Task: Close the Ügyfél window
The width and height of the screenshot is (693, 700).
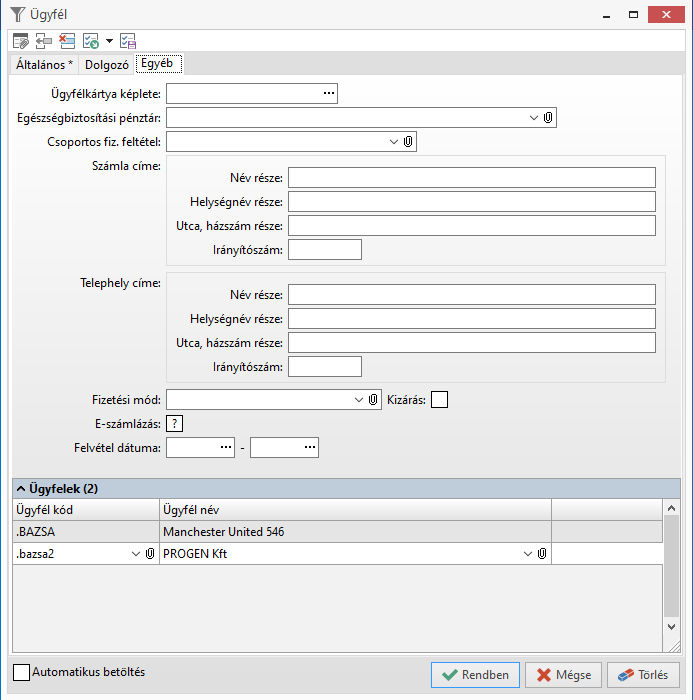Action: pyautogui.click(x=666, y=15)
